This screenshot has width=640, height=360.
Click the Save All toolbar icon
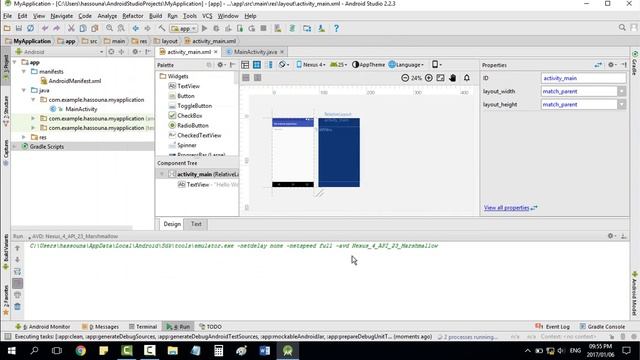[x=19, y=28]
